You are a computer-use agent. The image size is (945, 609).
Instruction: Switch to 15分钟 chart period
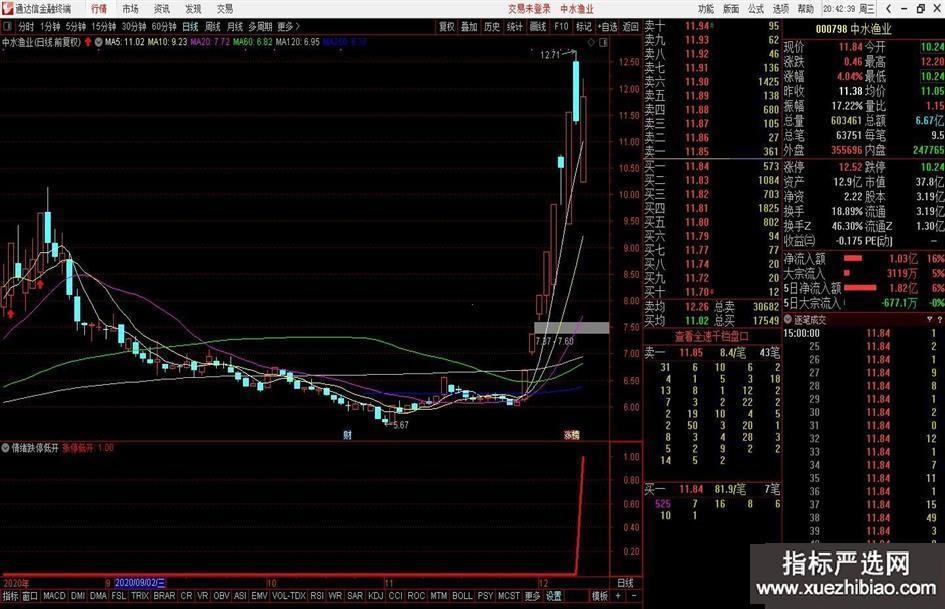click(104, 27)
